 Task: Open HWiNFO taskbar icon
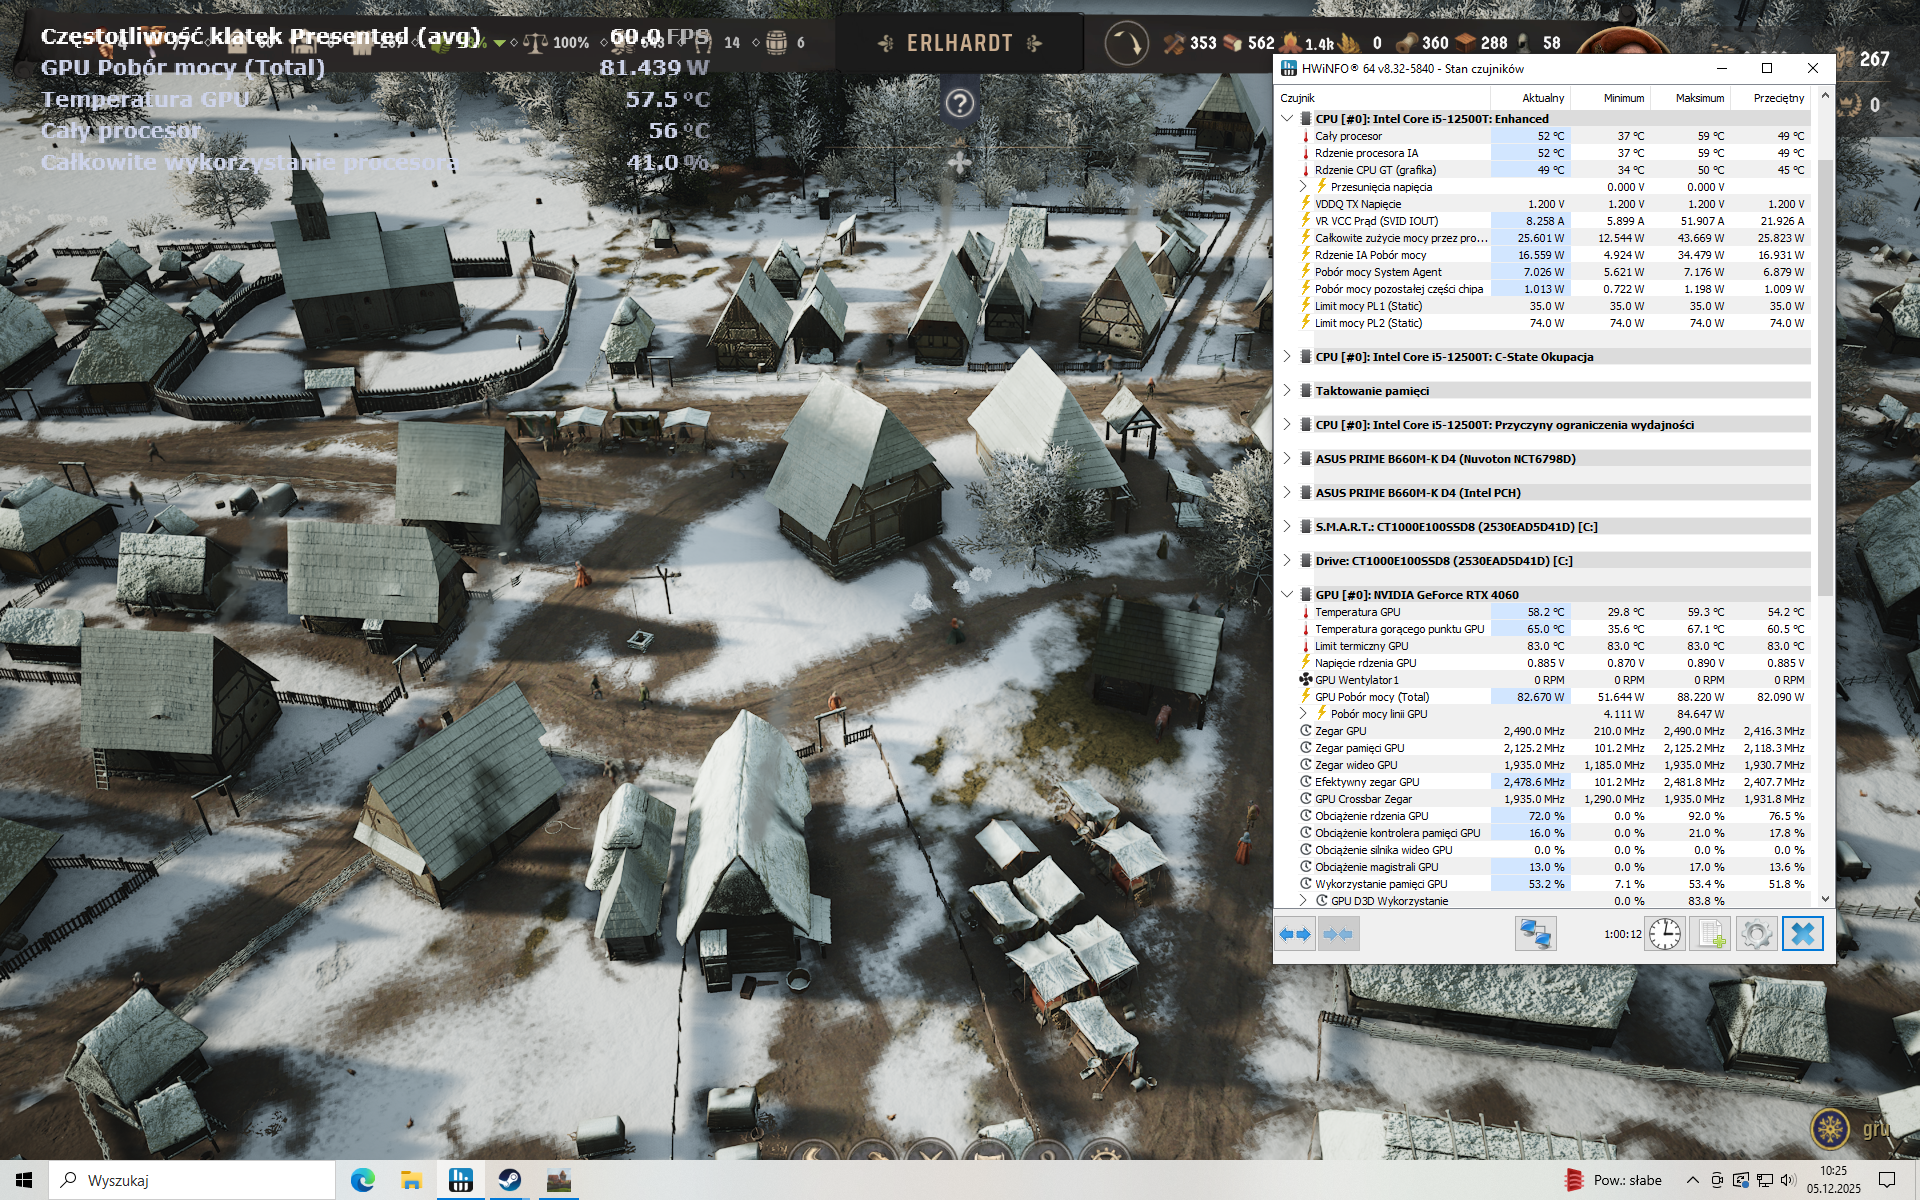[460, 1180]
